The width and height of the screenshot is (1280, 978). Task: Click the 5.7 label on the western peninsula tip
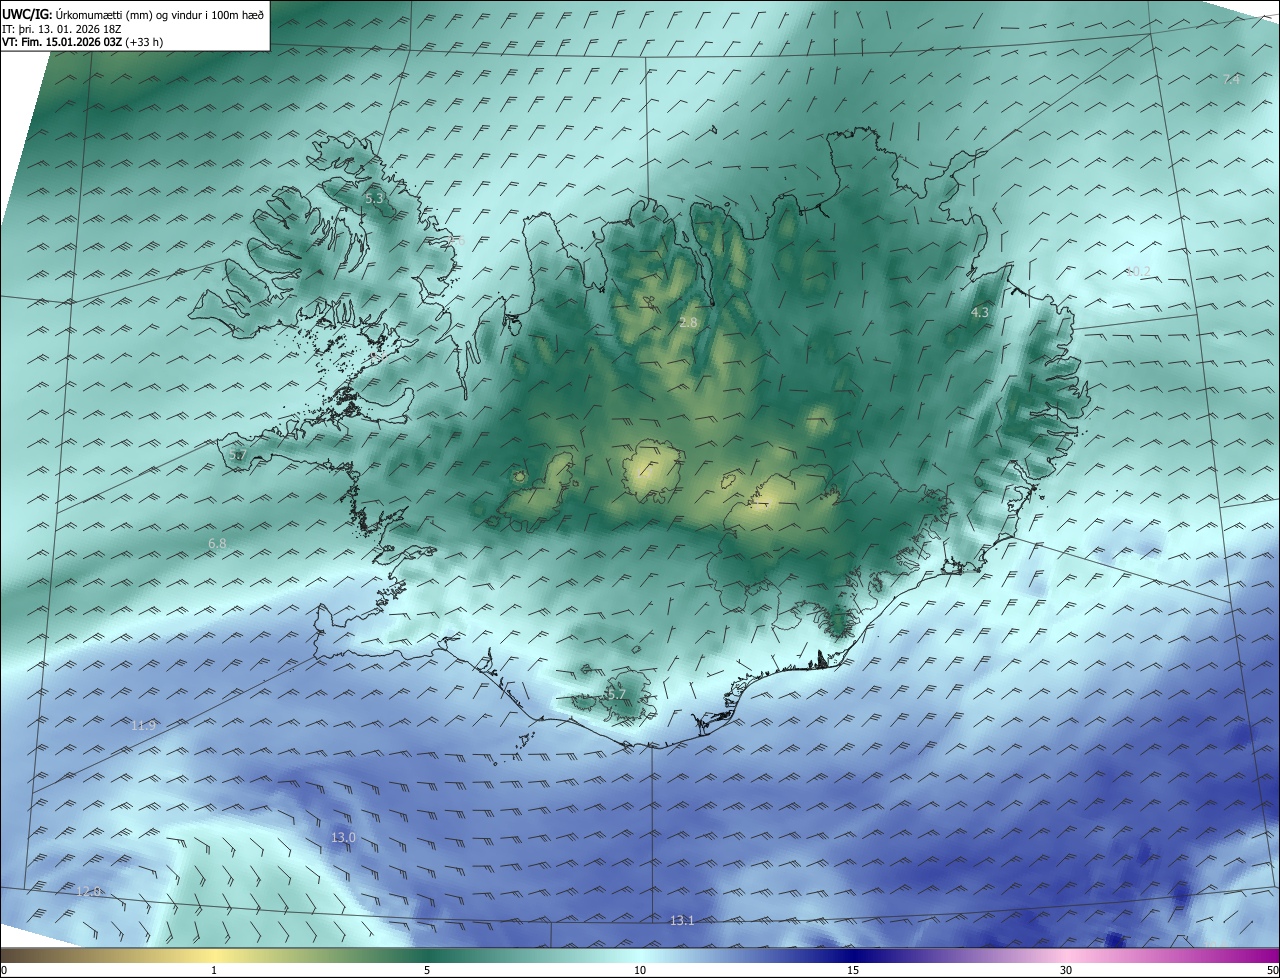[237, 455]
